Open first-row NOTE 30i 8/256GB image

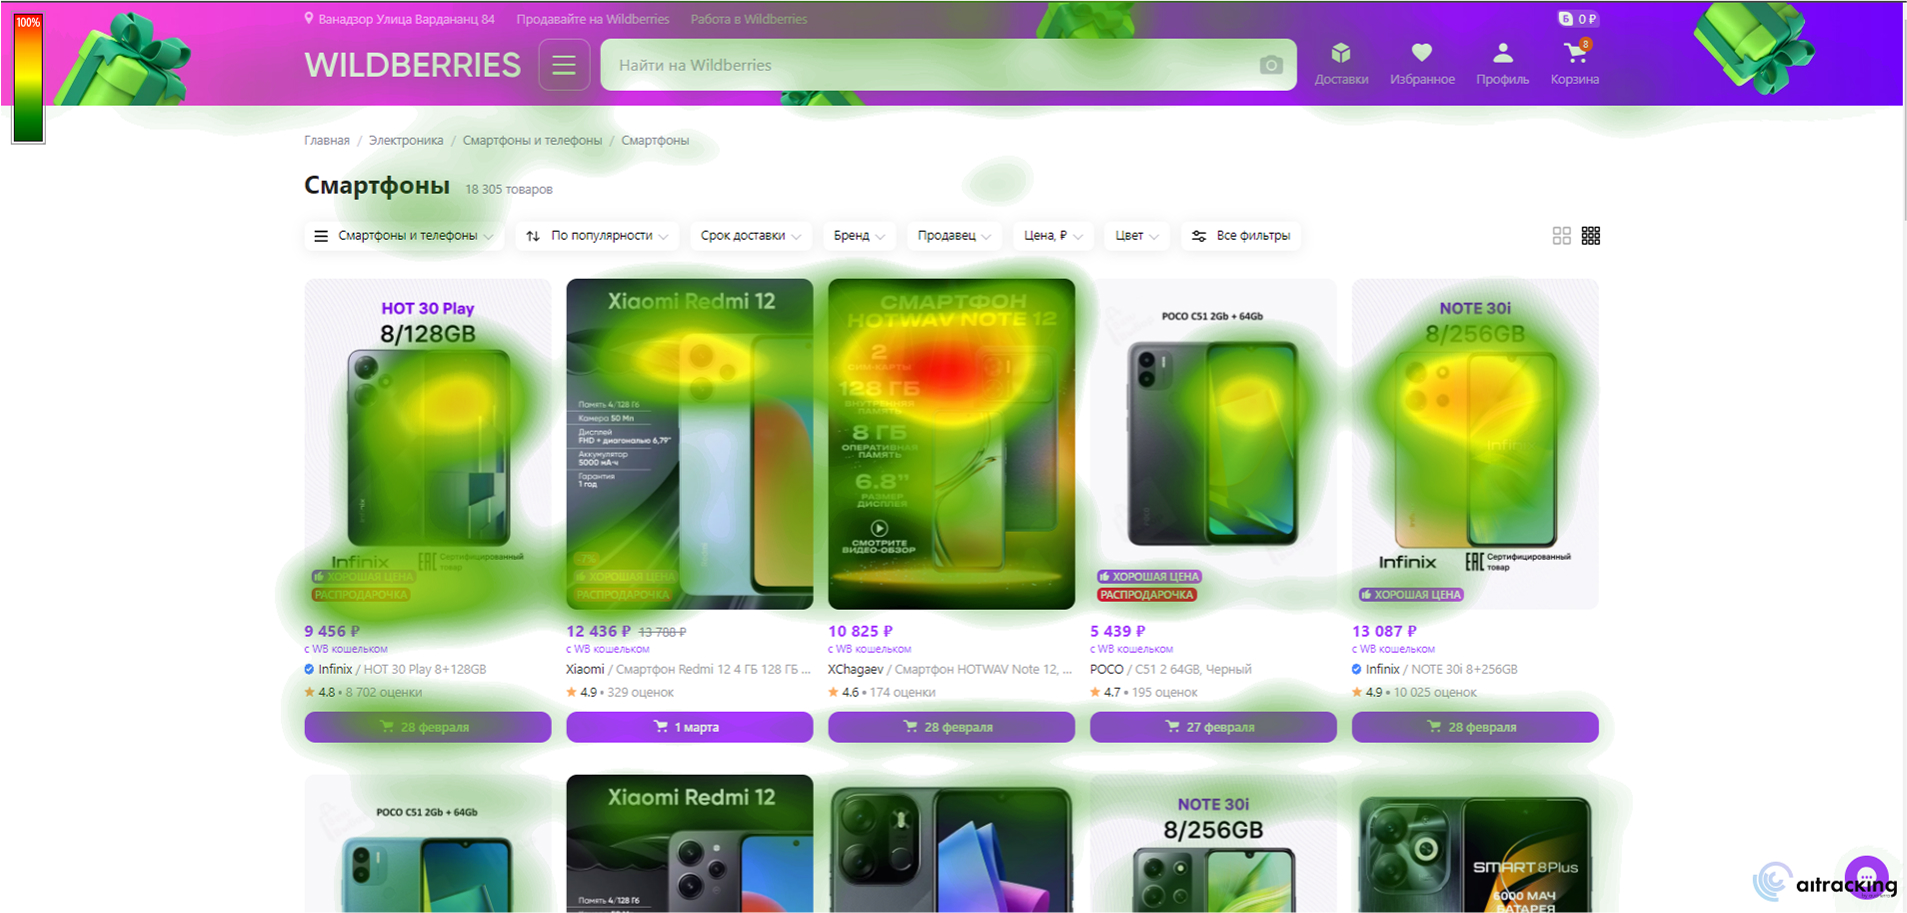pyautogui.click(x=1475, y=444)
